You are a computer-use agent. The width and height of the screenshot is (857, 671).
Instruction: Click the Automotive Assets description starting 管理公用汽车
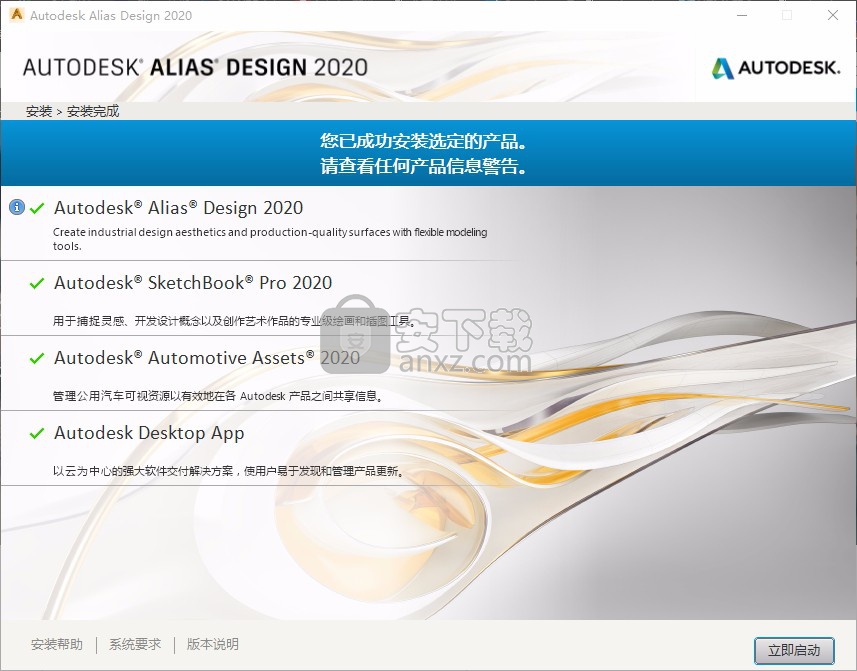(218, 396)
